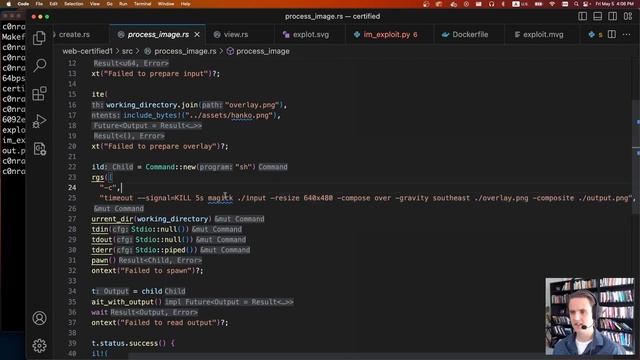Click line number 25 in the gutter
640x360 pixels.
[x=72, y=198]
